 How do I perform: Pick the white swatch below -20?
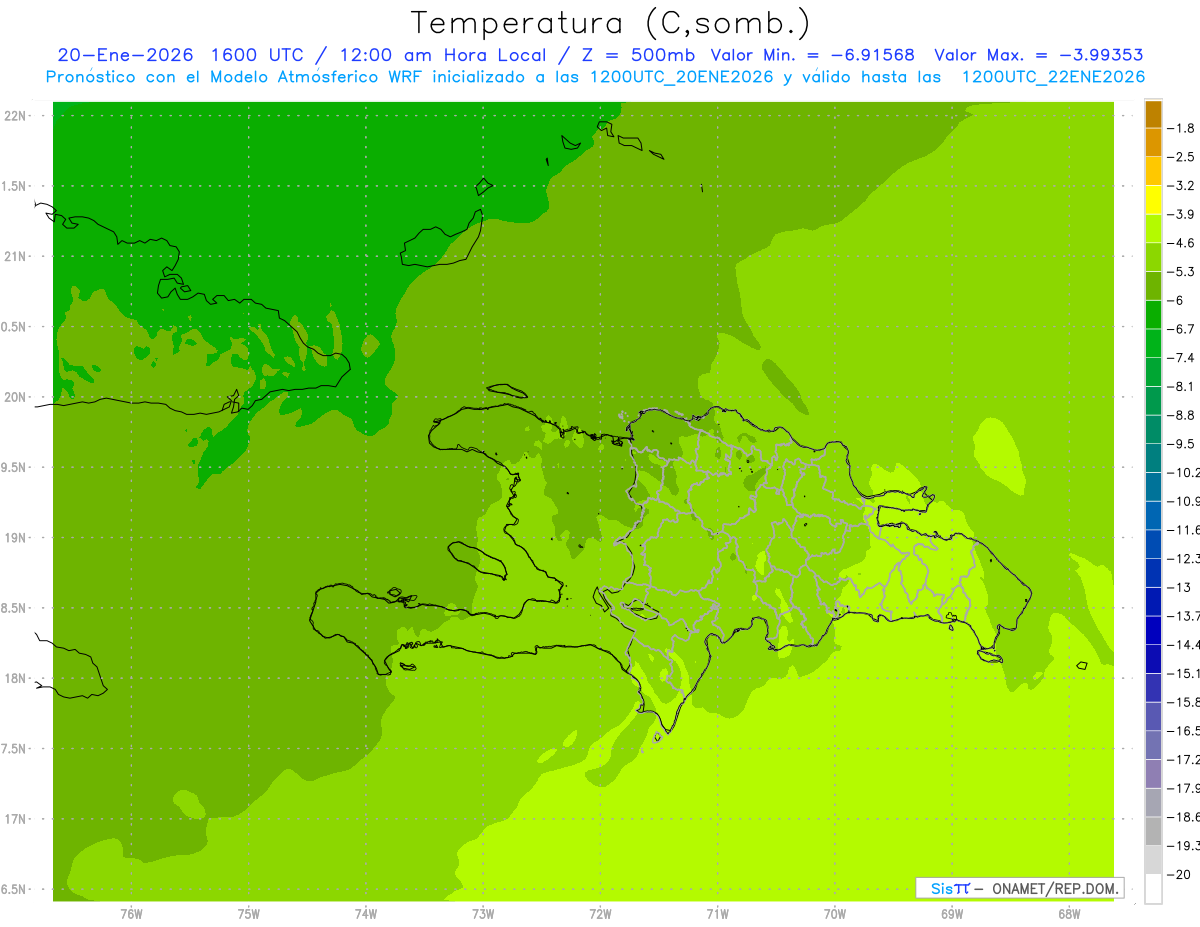pos(1153,889)
